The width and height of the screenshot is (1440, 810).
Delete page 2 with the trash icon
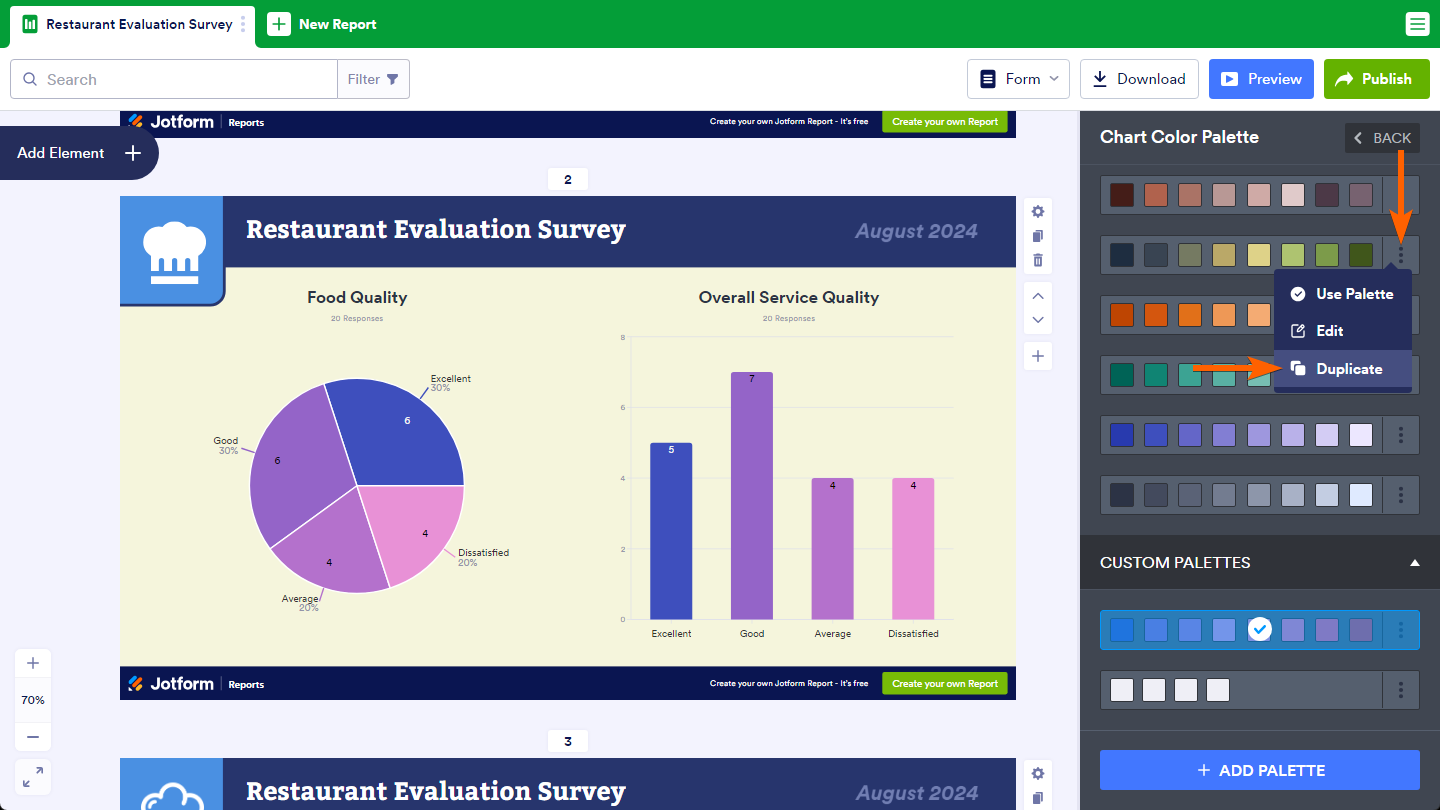[1038, 260]
